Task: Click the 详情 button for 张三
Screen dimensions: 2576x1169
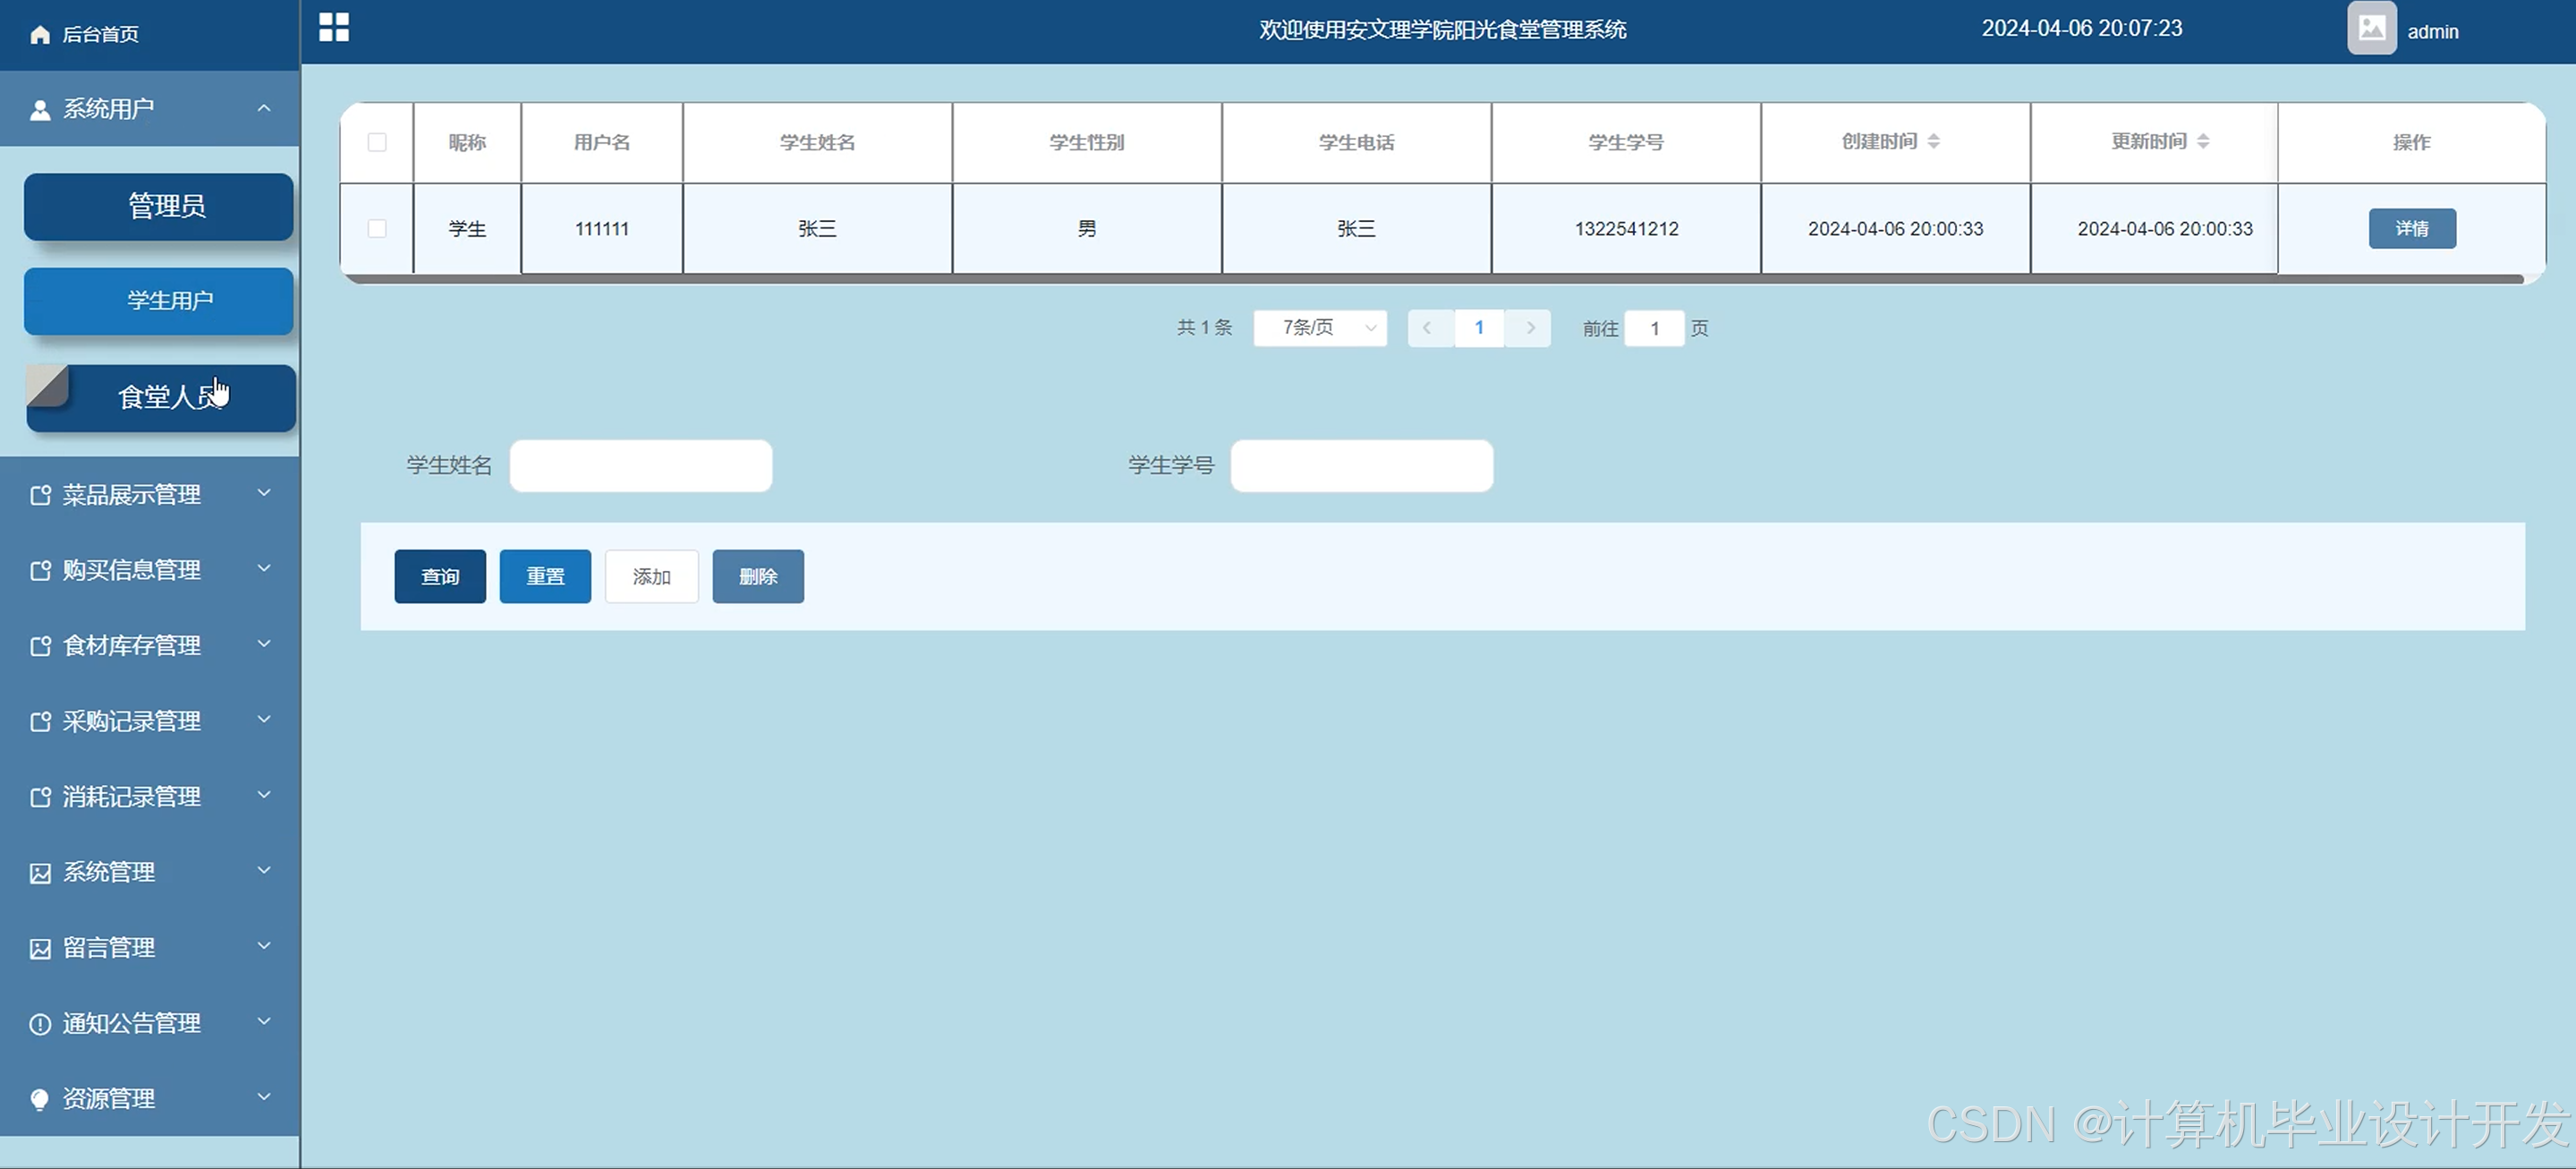Action: [2411, 229]
